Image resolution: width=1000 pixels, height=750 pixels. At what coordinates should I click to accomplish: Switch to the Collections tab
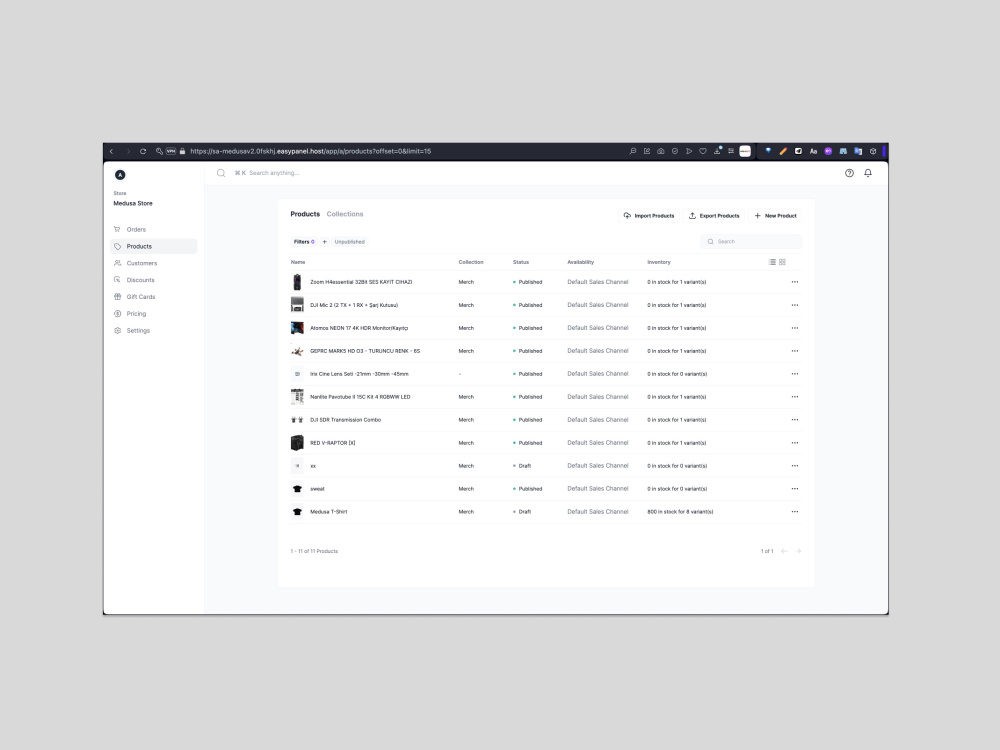click(345, 214)
